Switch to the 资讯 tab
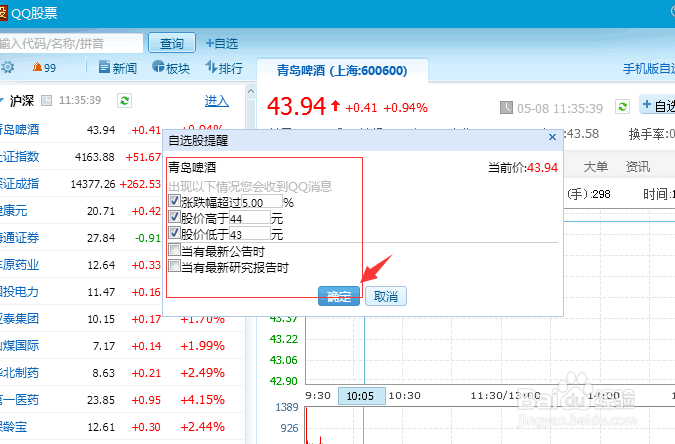 click(638, 167)
